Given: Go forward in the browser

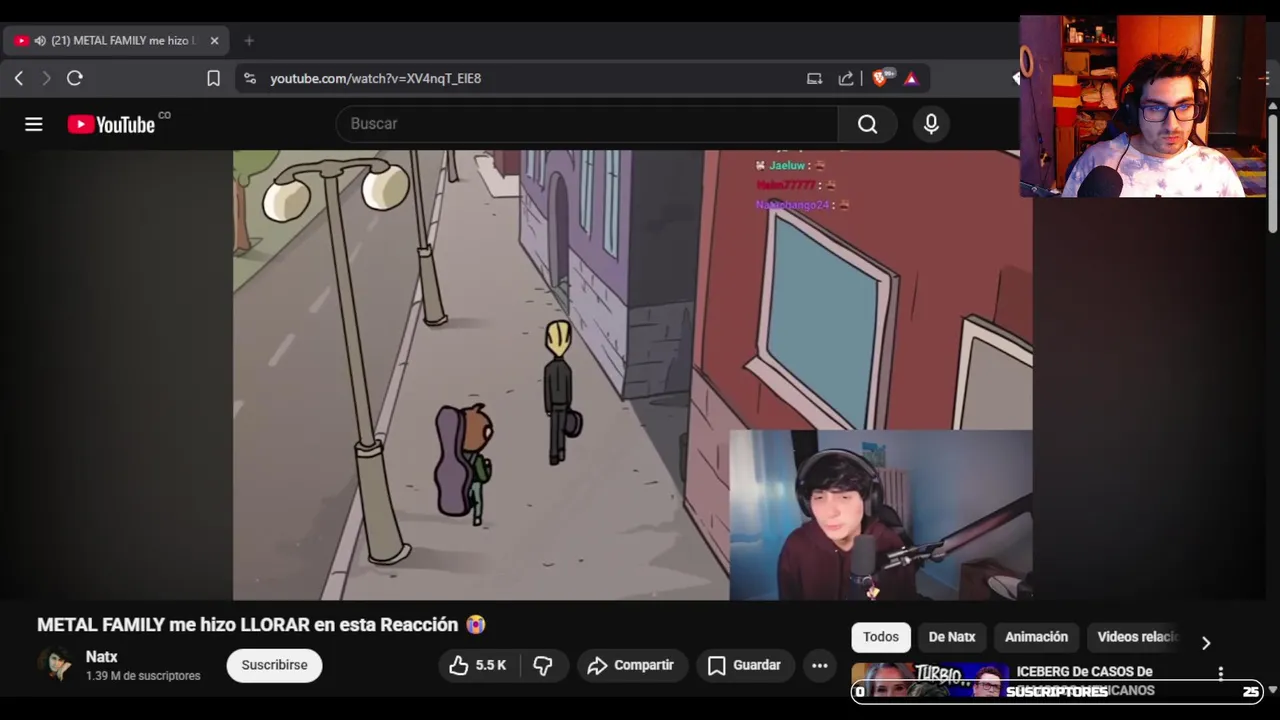Looking at the screenshot, I should coord(46,78).
